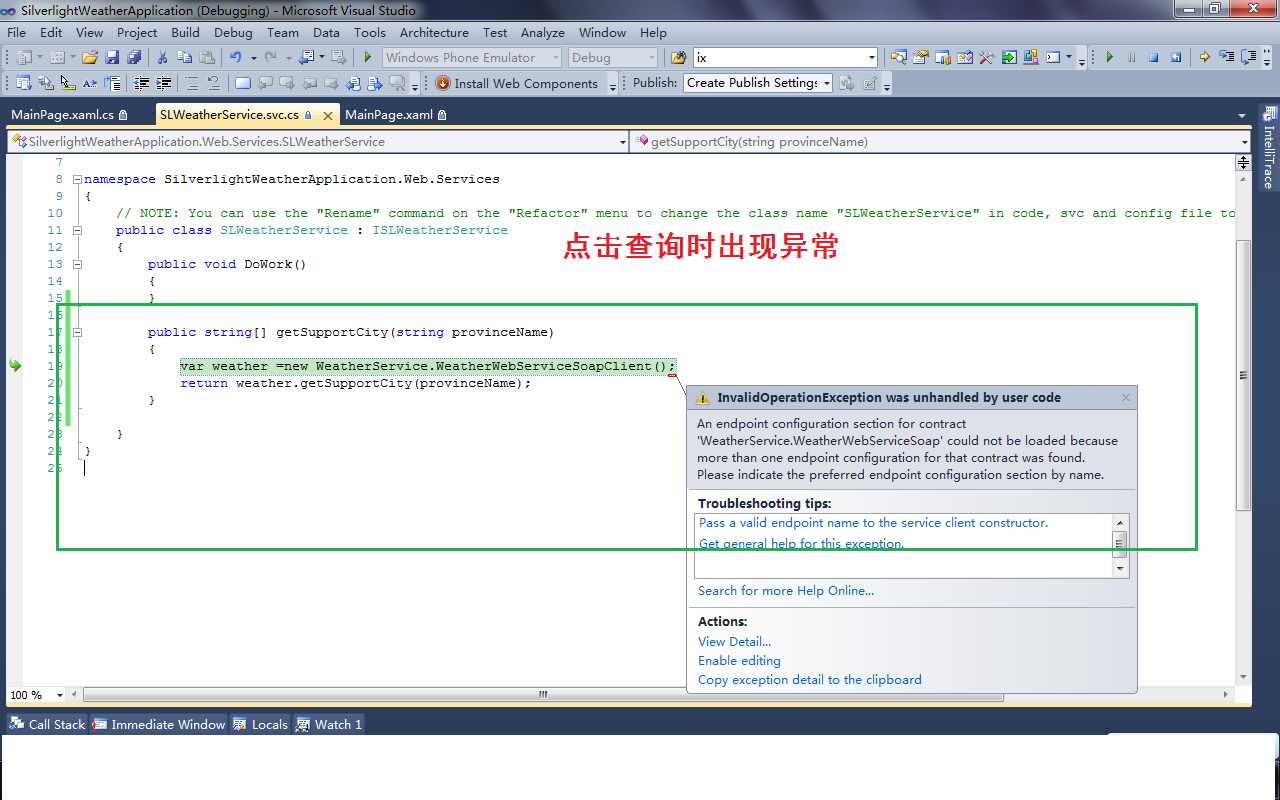This screenshot has height=800, width=1280.
Task: Click the Restart debugging icon
Action: [x=1175, y=57]
